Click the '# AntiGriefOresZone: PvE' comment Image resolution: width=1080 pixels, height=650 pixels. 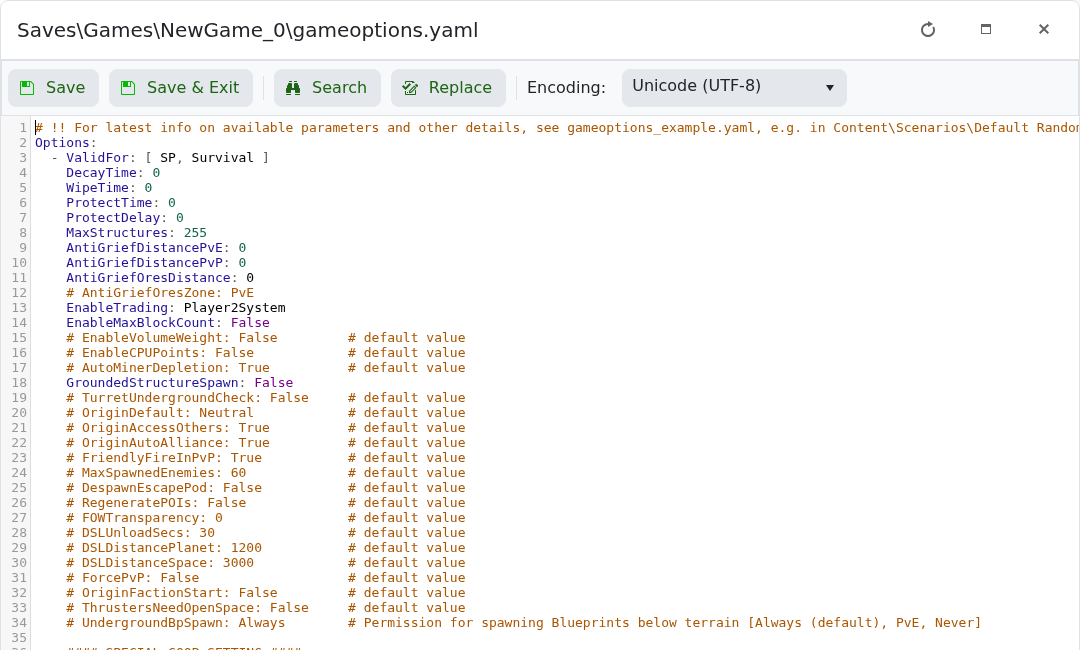coord(160,293)
